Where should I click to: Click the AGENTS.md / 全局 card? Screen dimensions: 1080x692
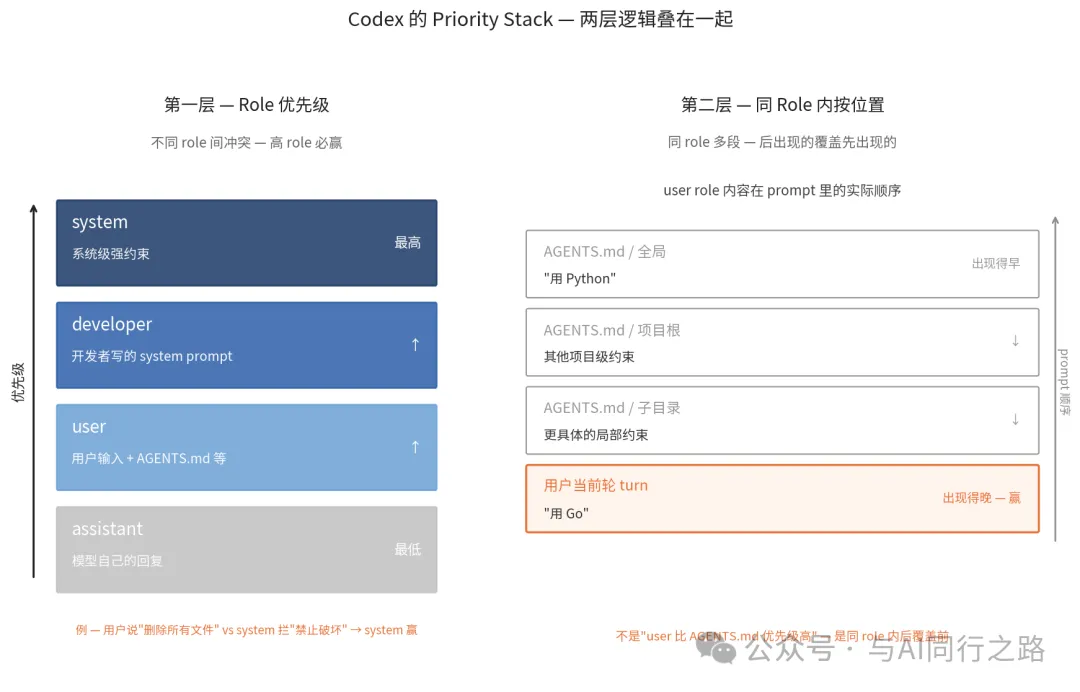click(x=782, y=264)
